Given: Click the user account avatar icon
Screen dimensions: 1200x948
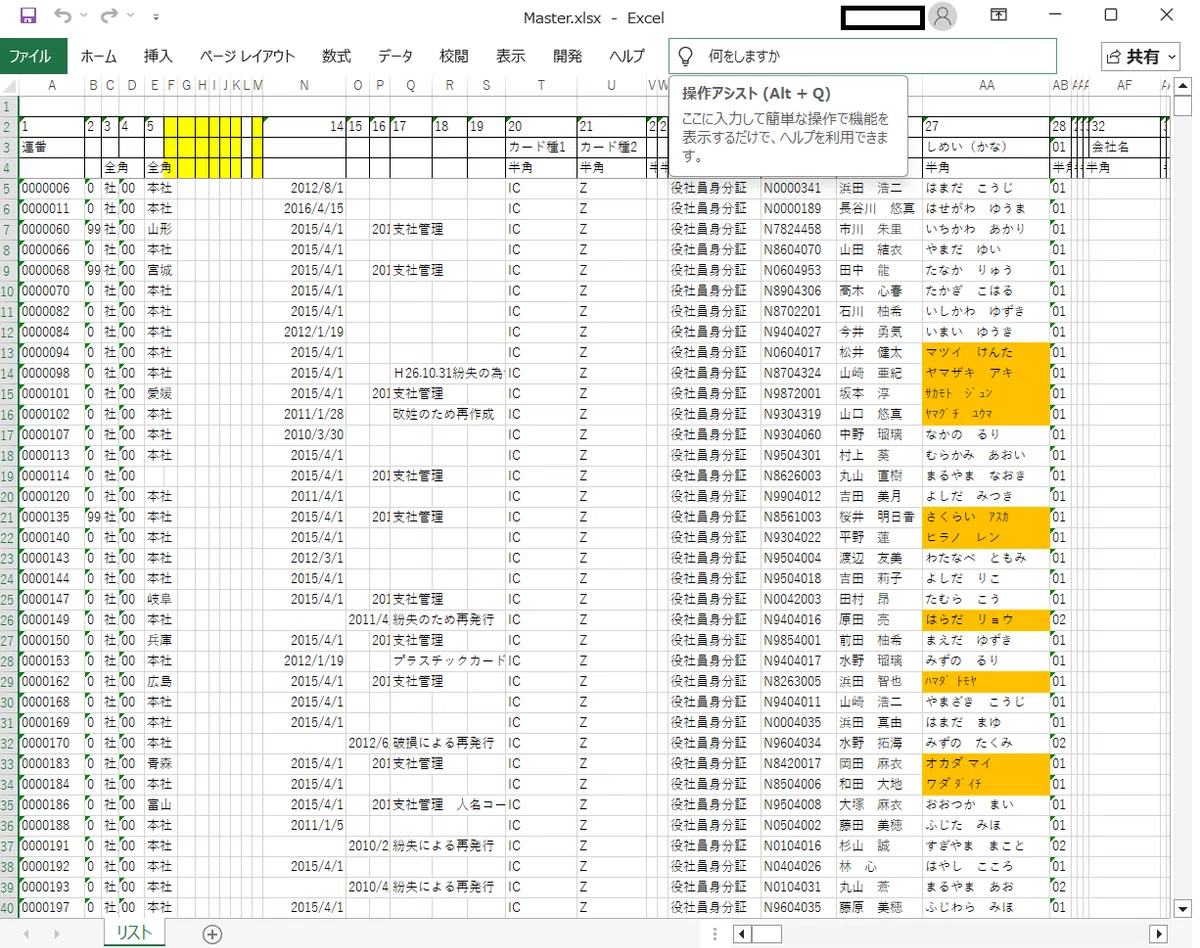Looking at the screenshot, I should [942, 16].
